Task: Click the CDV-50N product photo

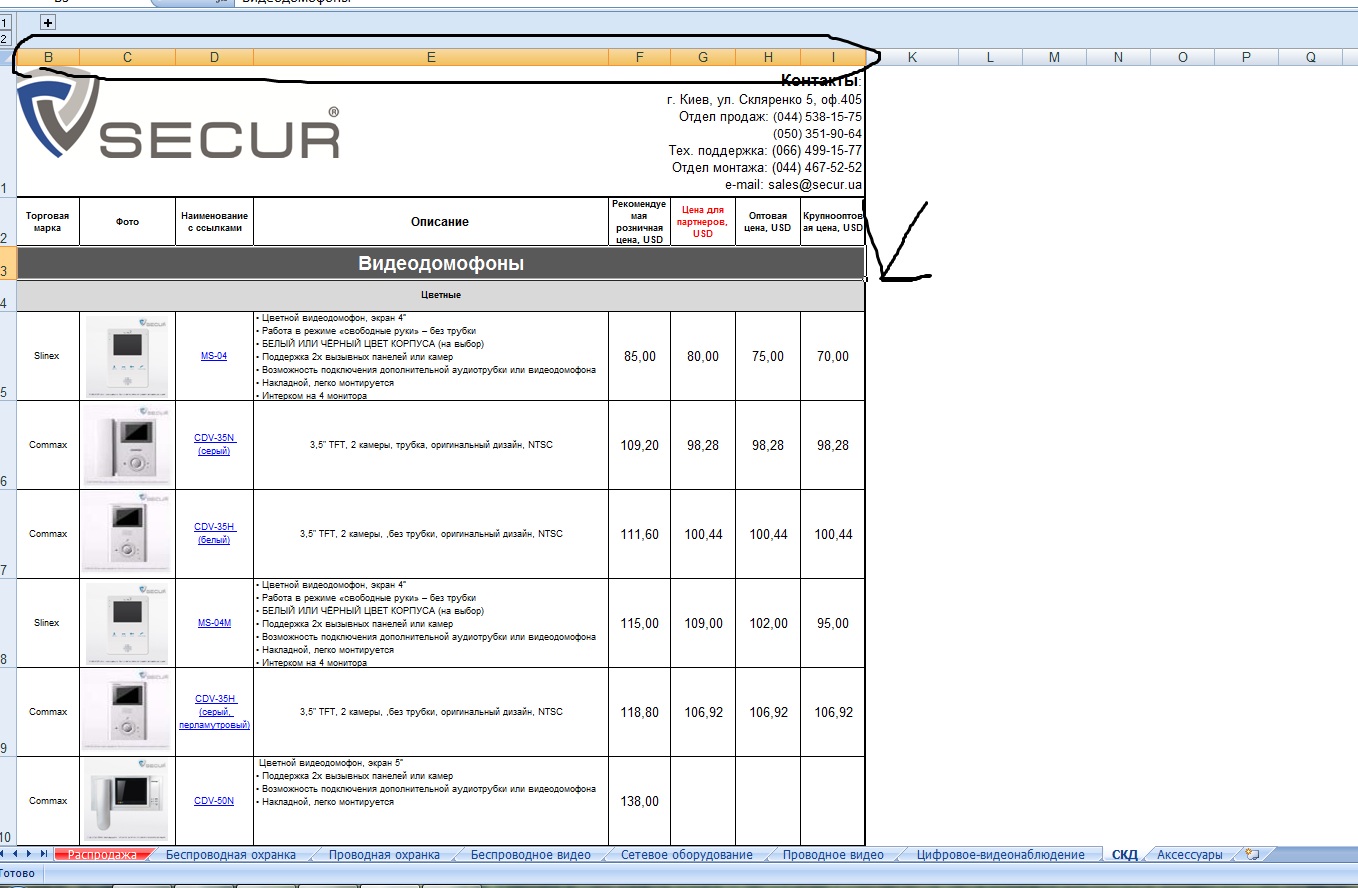Action: pyautogui.click(x=127, y=801)
